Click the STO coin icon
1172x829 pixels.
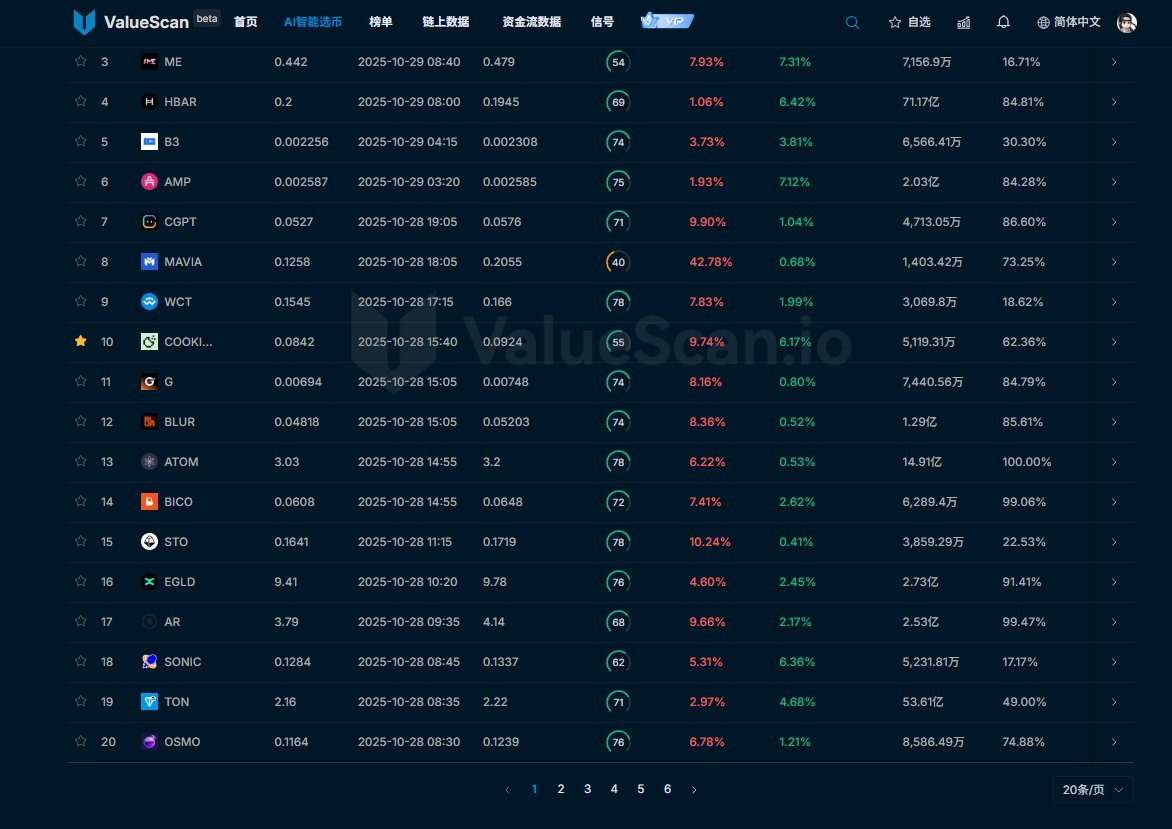(149, 542)
